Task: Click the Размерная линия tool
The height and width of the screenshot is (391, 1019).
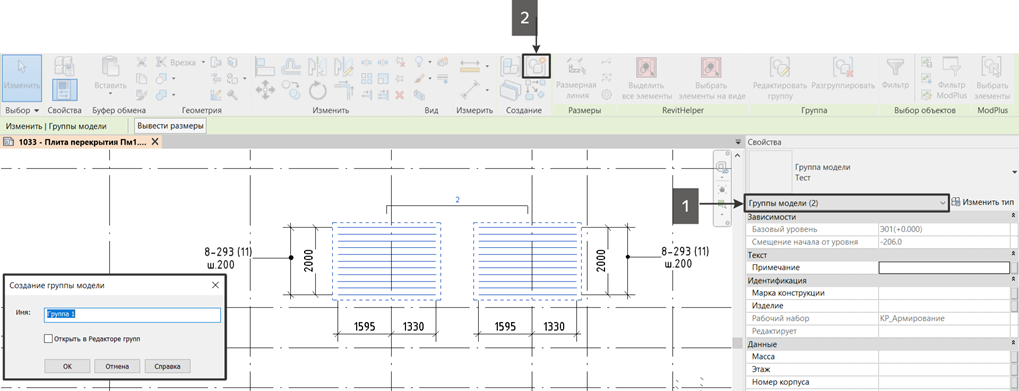Action: click(576, 78)
